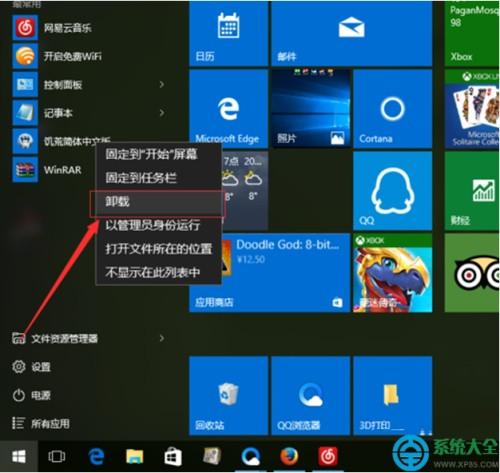Open the Xbox dragon game tile
This screenshot has height=473, width=500.
tap(393, 273)
